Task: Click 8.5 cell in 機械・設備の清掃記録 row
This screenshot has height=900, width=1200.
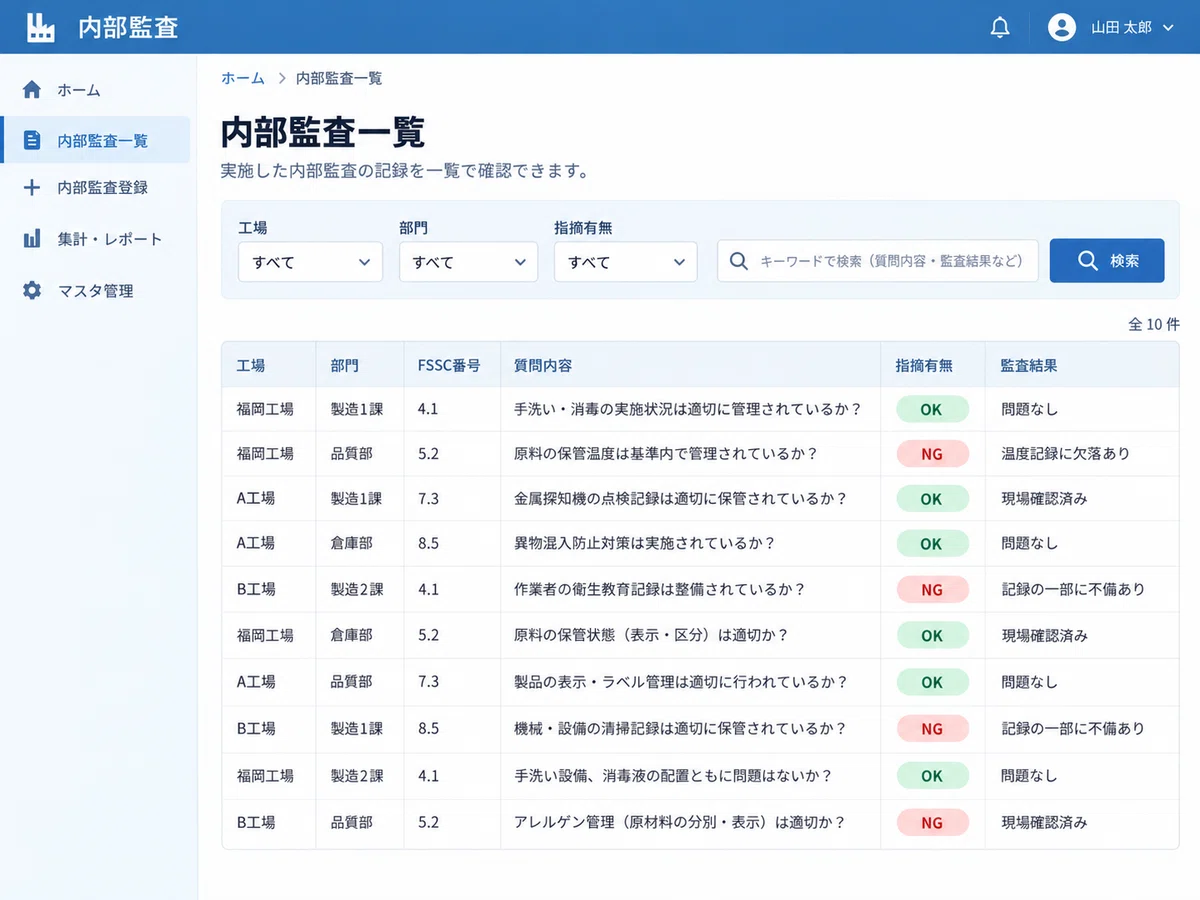Action: tap(428, 728)
